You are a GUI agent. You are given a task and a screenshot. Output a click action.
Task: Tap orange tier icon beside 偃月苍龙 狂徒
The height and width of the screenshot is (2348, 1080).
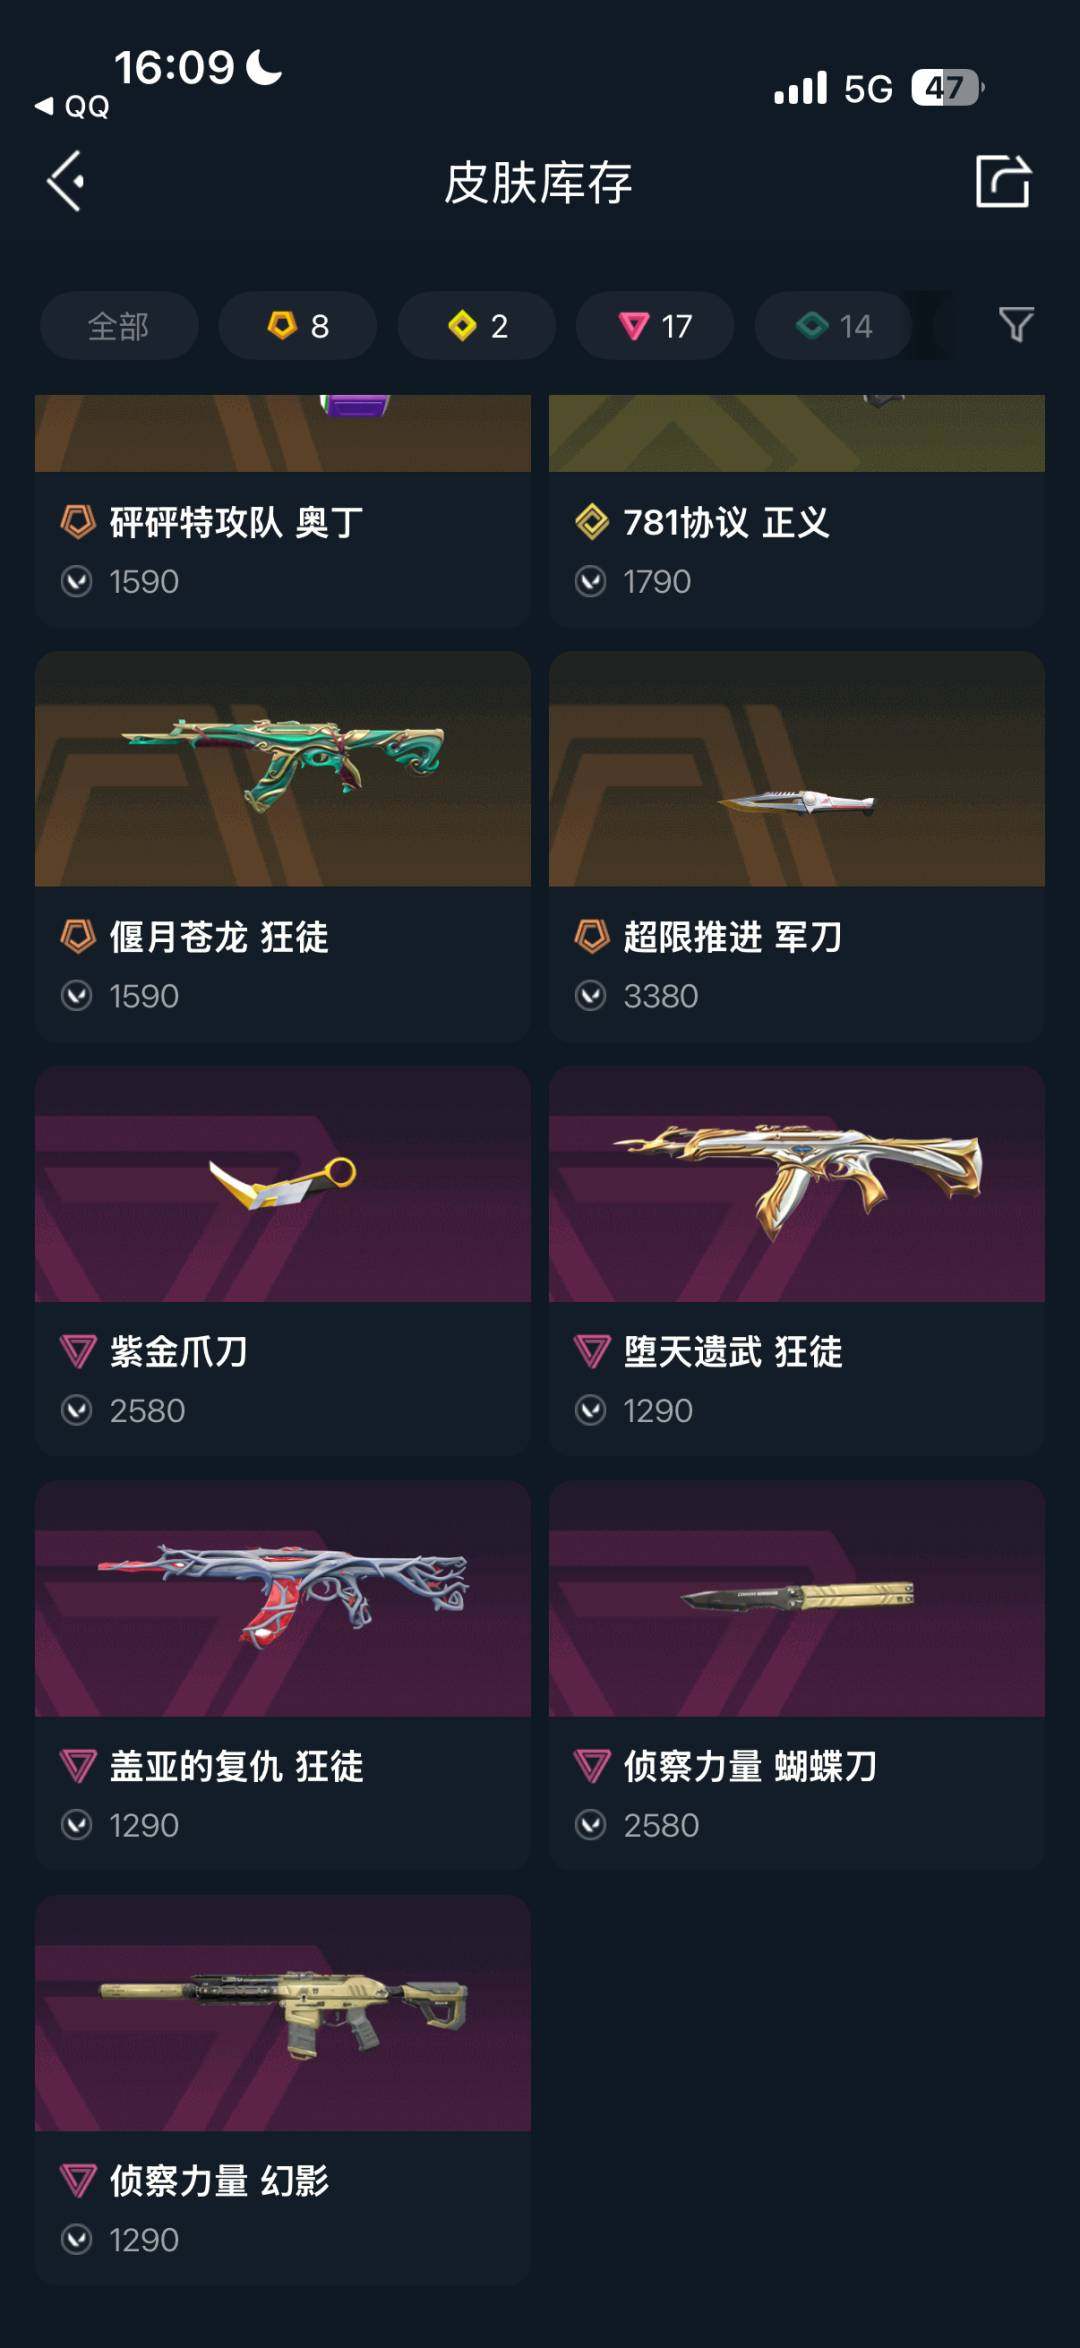tap(78, 937)
